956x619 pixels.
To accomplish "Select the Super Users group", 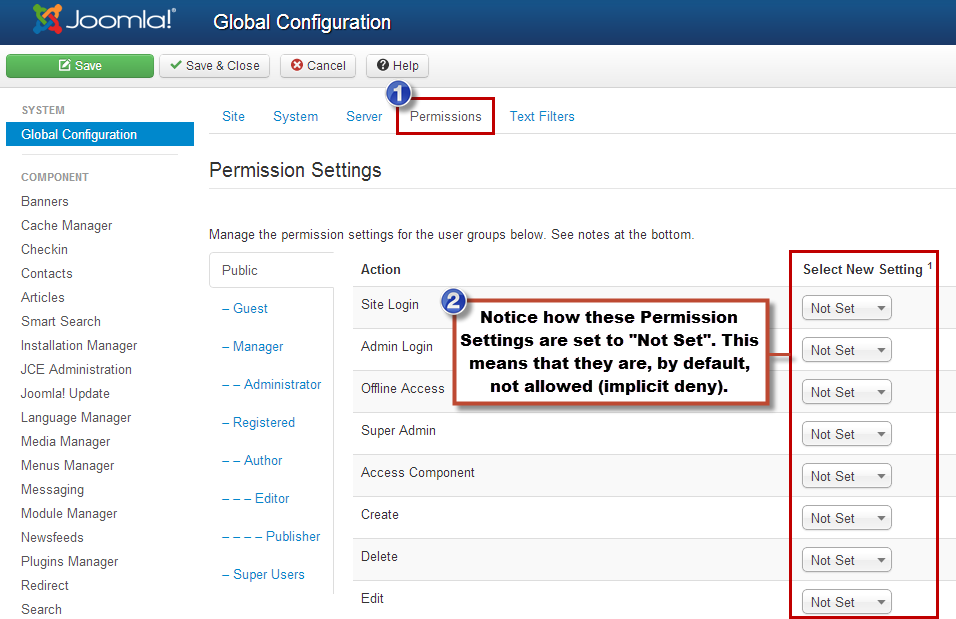I will tap(263, 574).
